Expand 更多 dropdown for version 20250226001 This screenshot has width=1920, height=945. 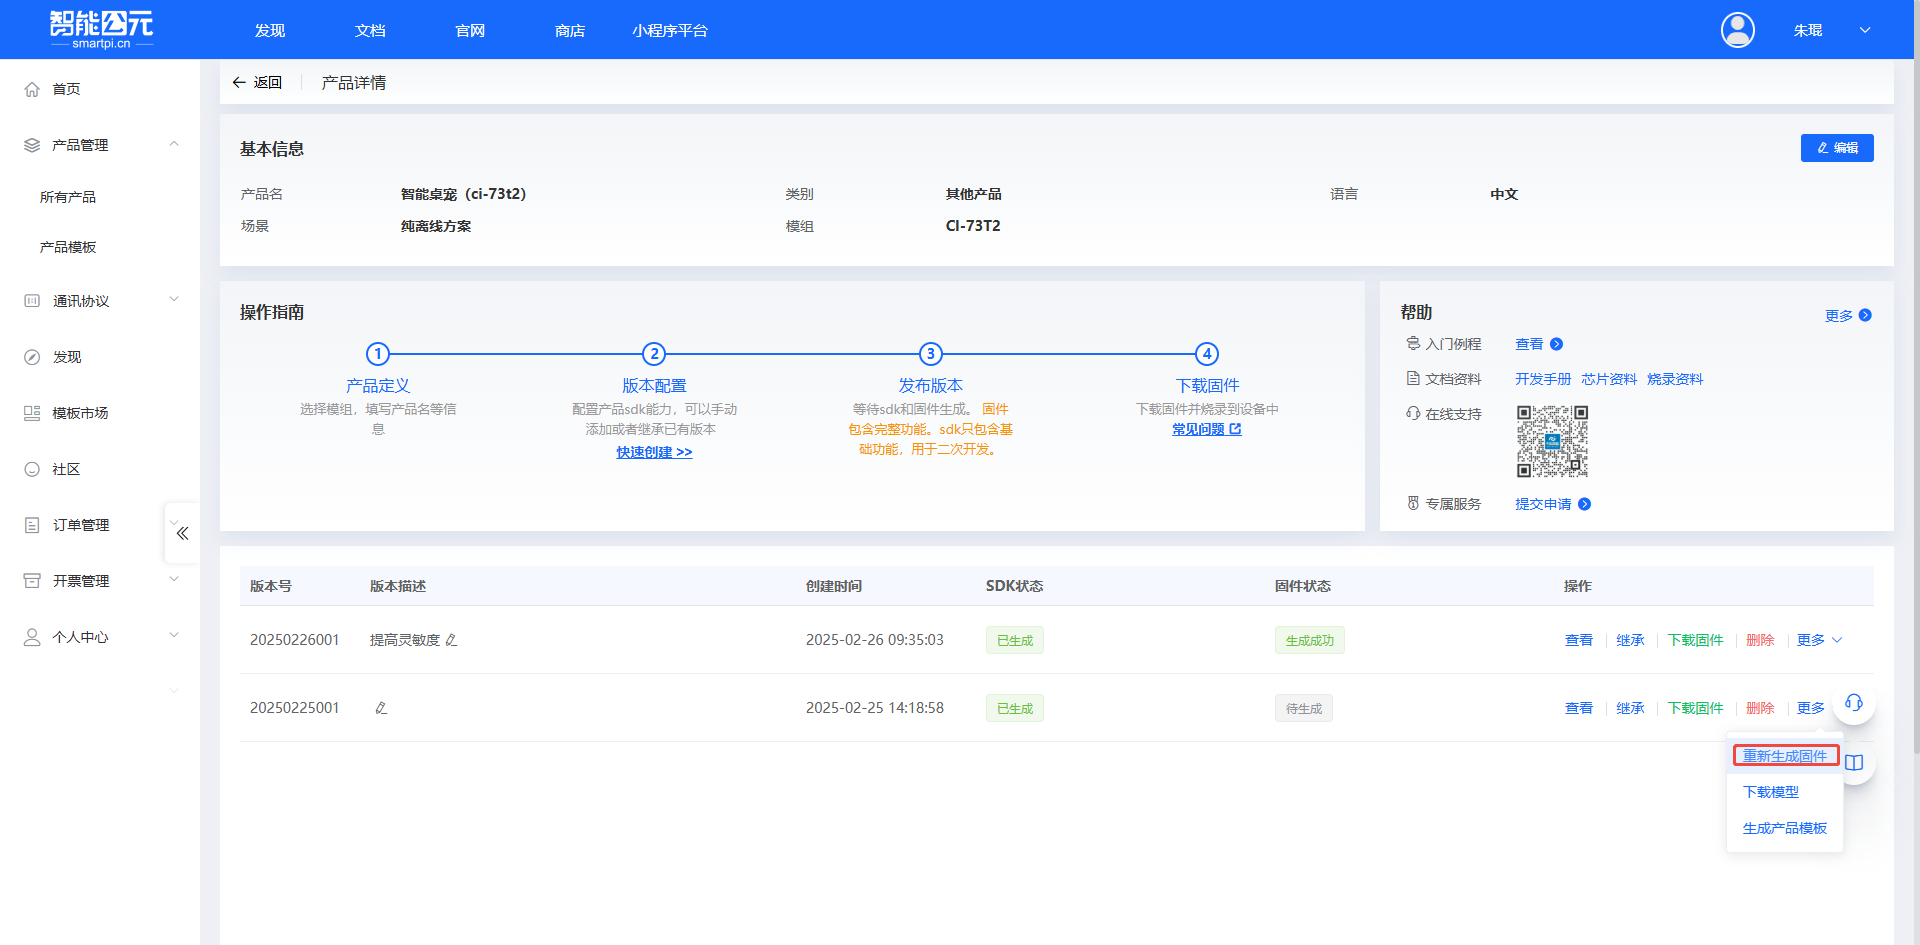[1818, 640]
